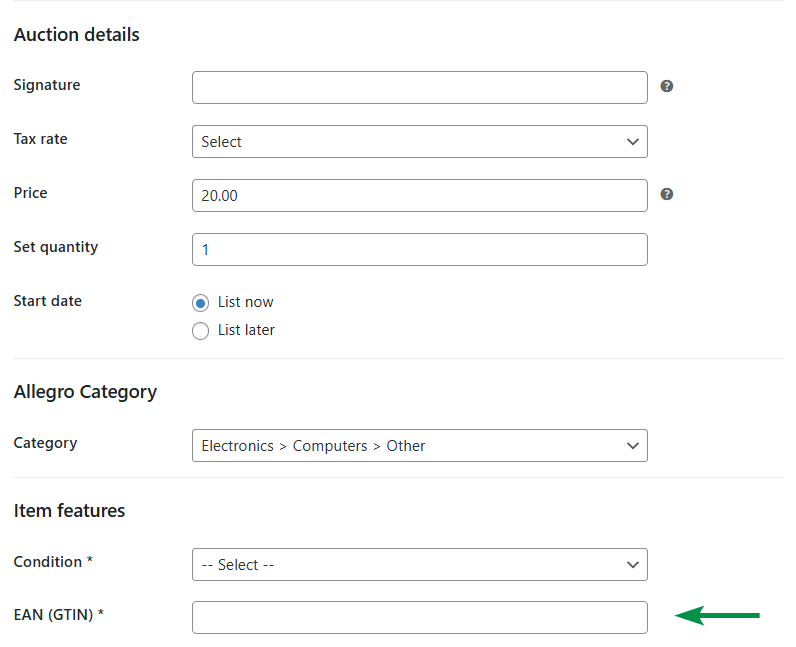Click the Allegro Category section heading
This screenshot has width=796, height=647.
coord(85,392)
